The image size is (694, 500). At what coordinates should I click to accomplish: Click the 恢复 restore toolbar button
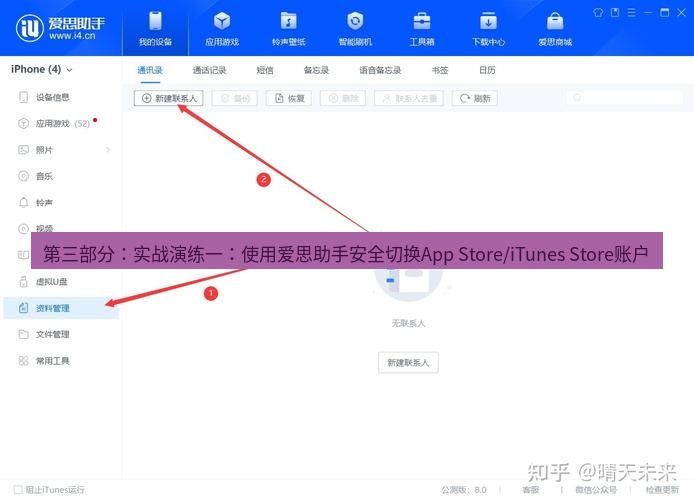tap(289, 98)
